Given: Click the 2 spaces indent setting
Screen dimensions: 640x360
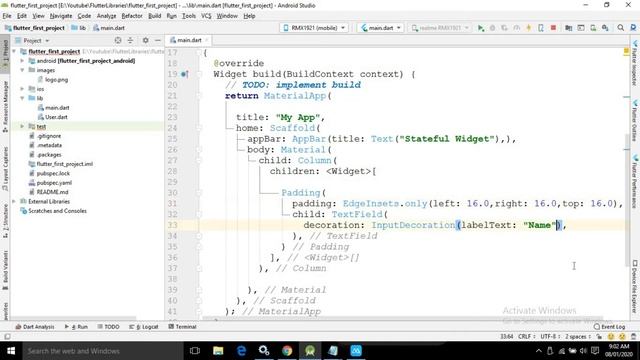Looking at the screenshot, I should (577, 337).
